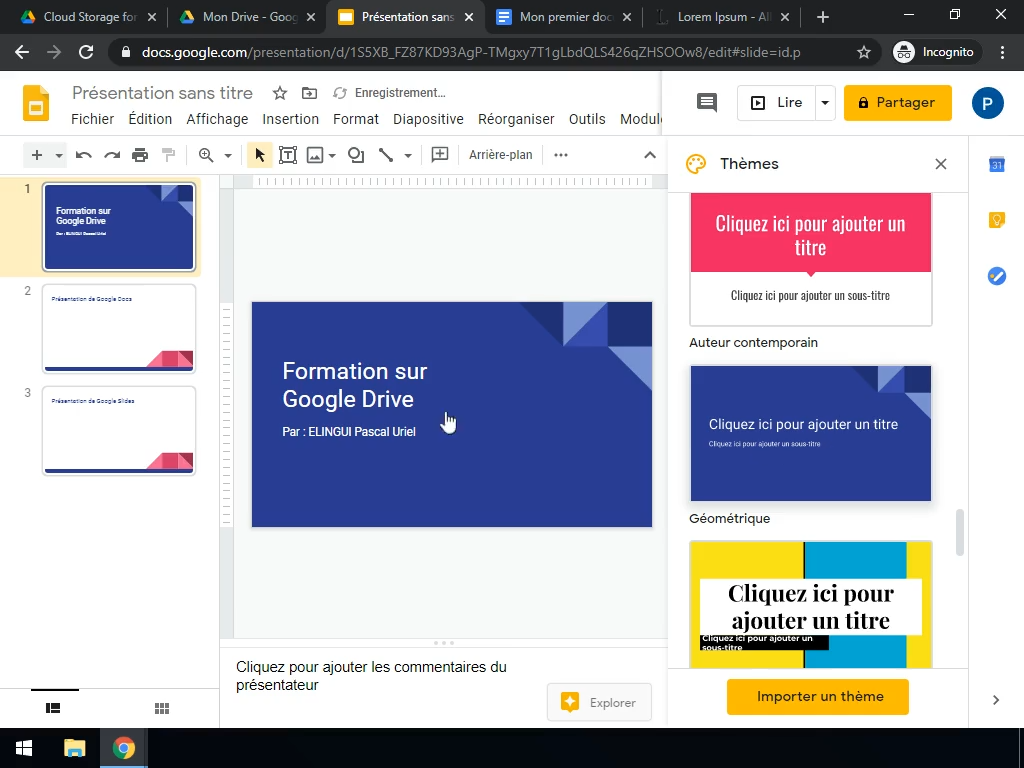Open the Insertion menu

(291, 119)
